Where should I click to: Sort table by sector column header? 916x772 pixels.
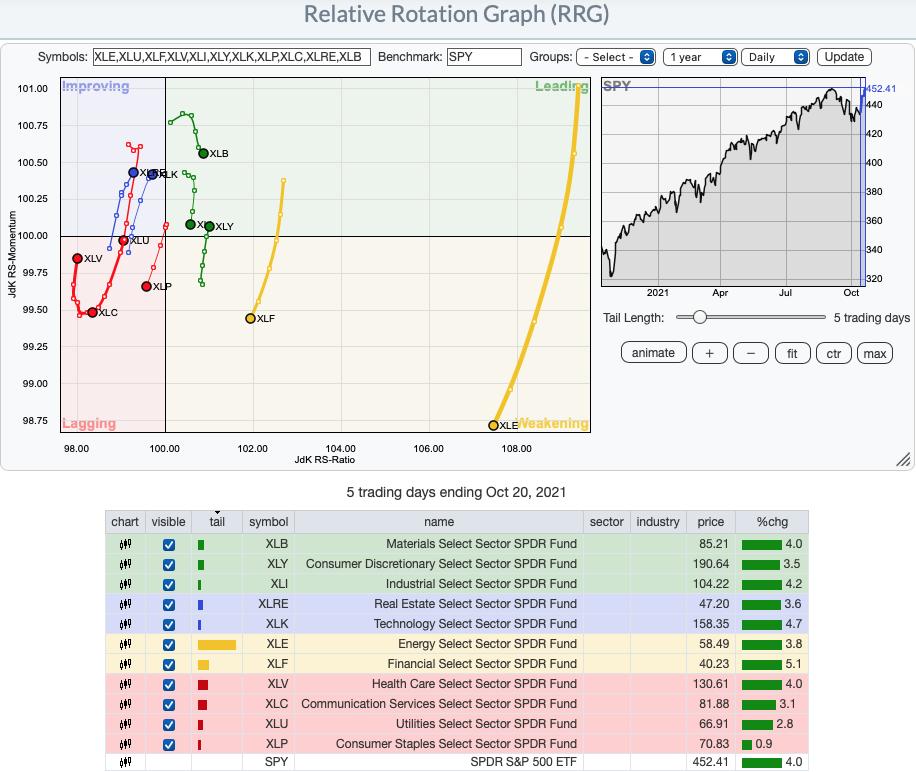606,522
